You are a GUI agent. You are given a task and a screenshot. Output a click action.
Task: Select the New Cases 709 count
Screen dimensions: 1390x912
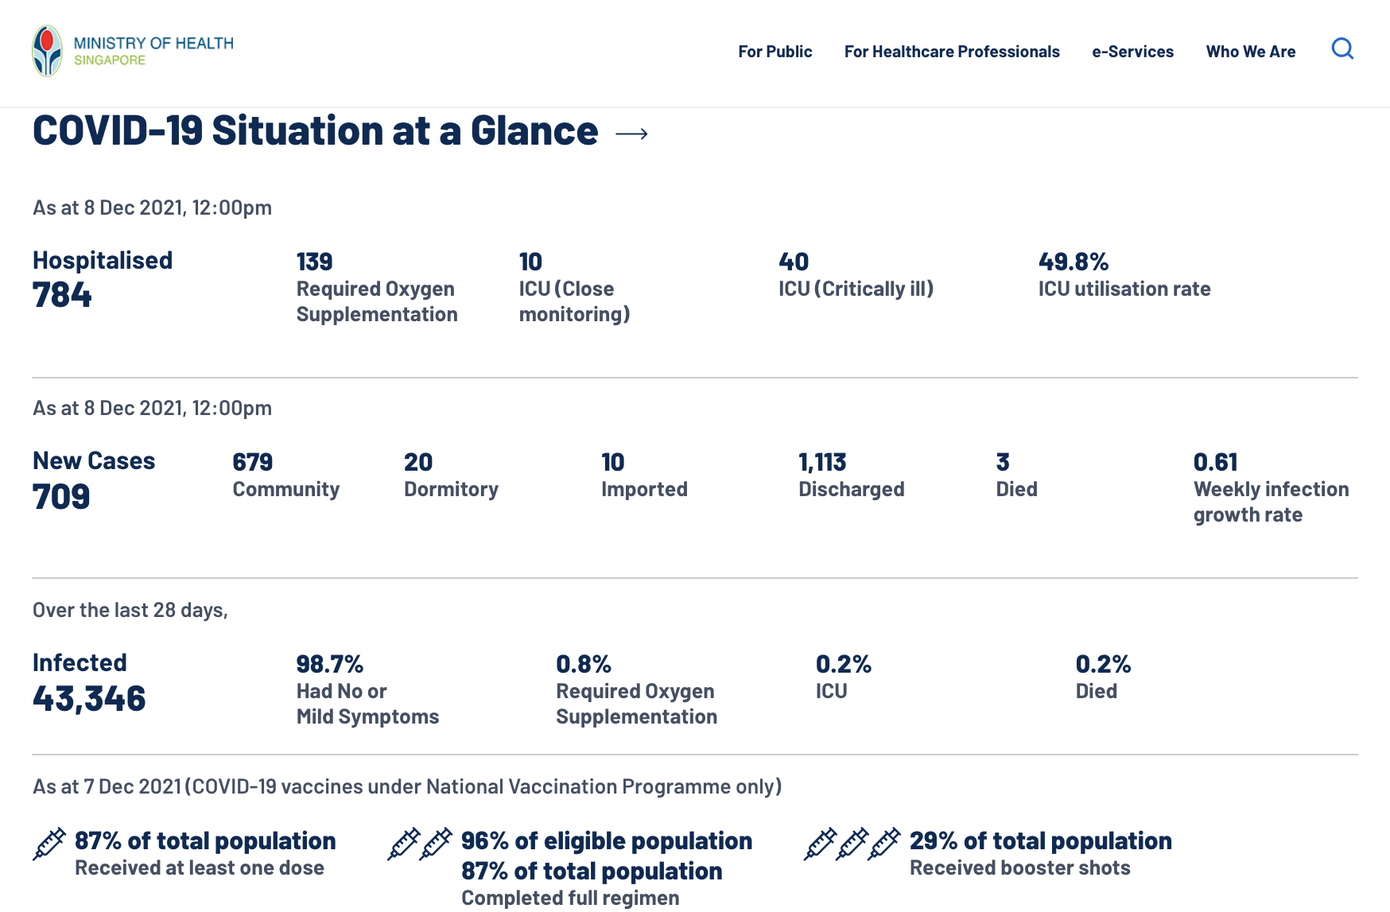pos(61,496)
